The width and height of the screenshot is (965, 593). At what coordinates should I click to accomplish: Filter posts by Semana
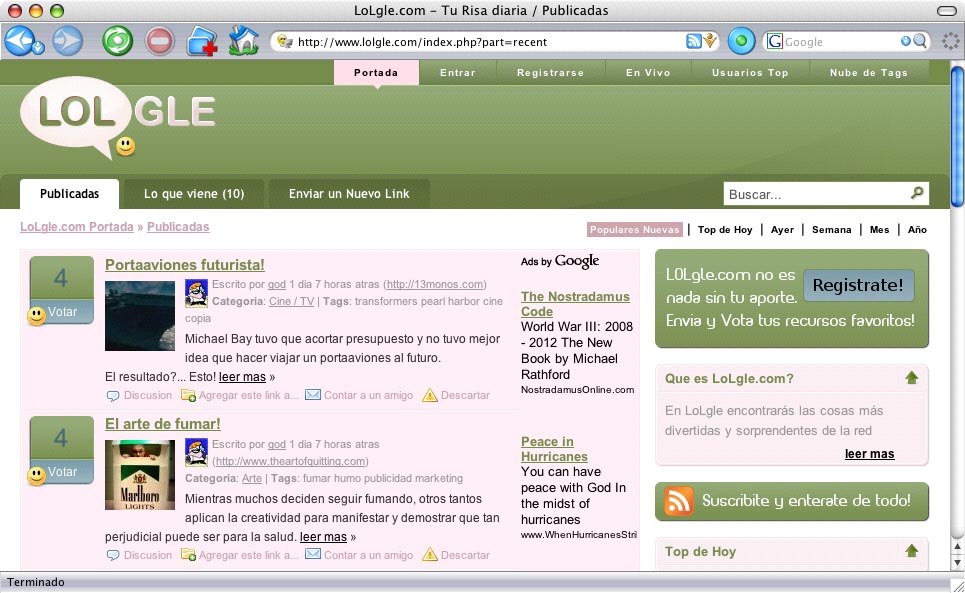(831, 229)
